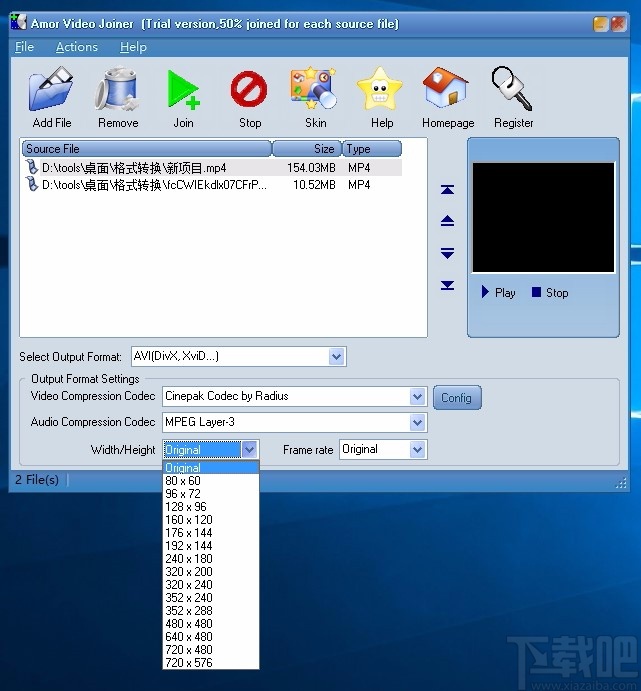Choose Original in Width/Height list
The image size is (641, 691).
pyautogui.click(x=211, y=468)
